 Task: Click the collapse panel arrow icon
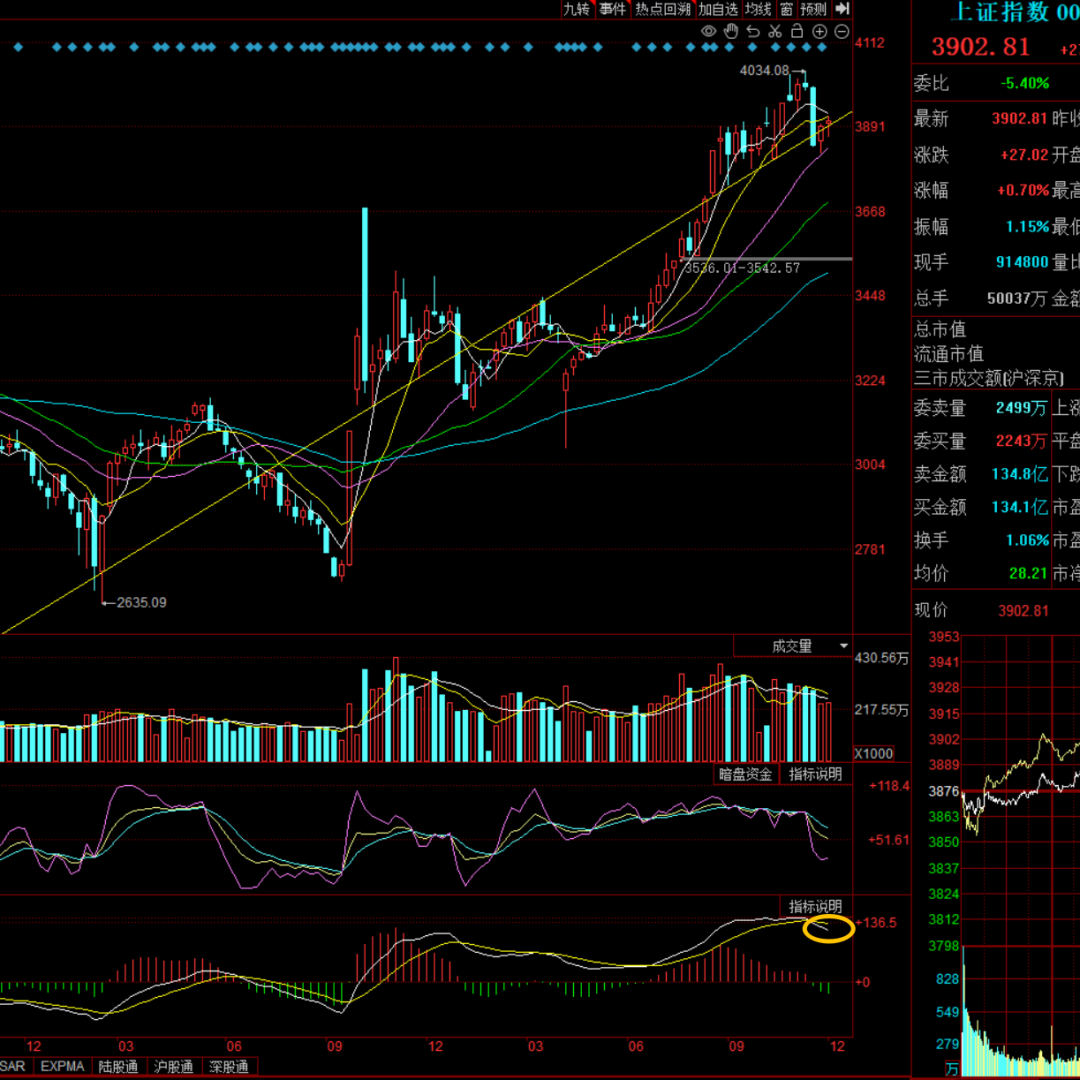(842, 9)
